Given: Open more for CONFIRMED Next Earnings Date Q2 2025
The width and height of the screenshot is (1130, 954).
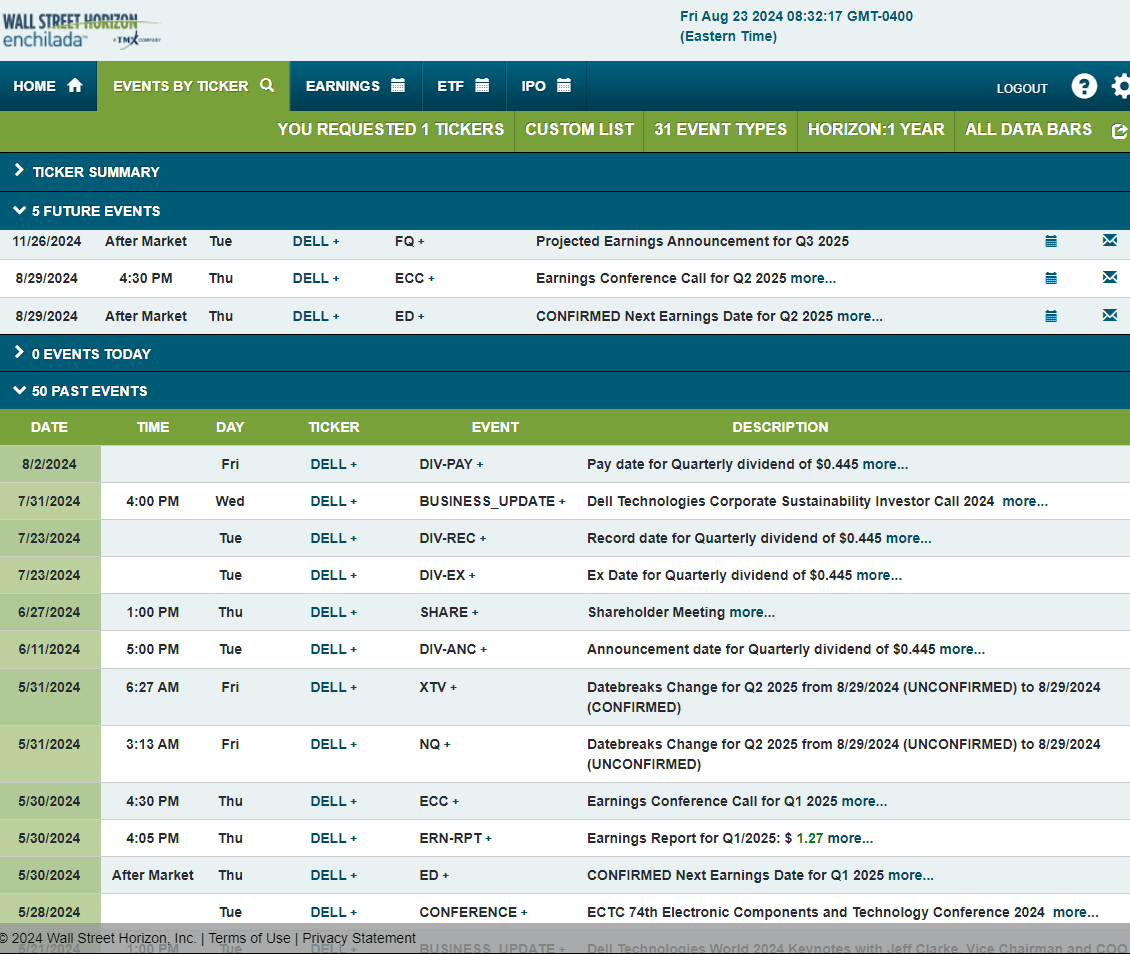Looking at the screenshot, I should [860, 316].
